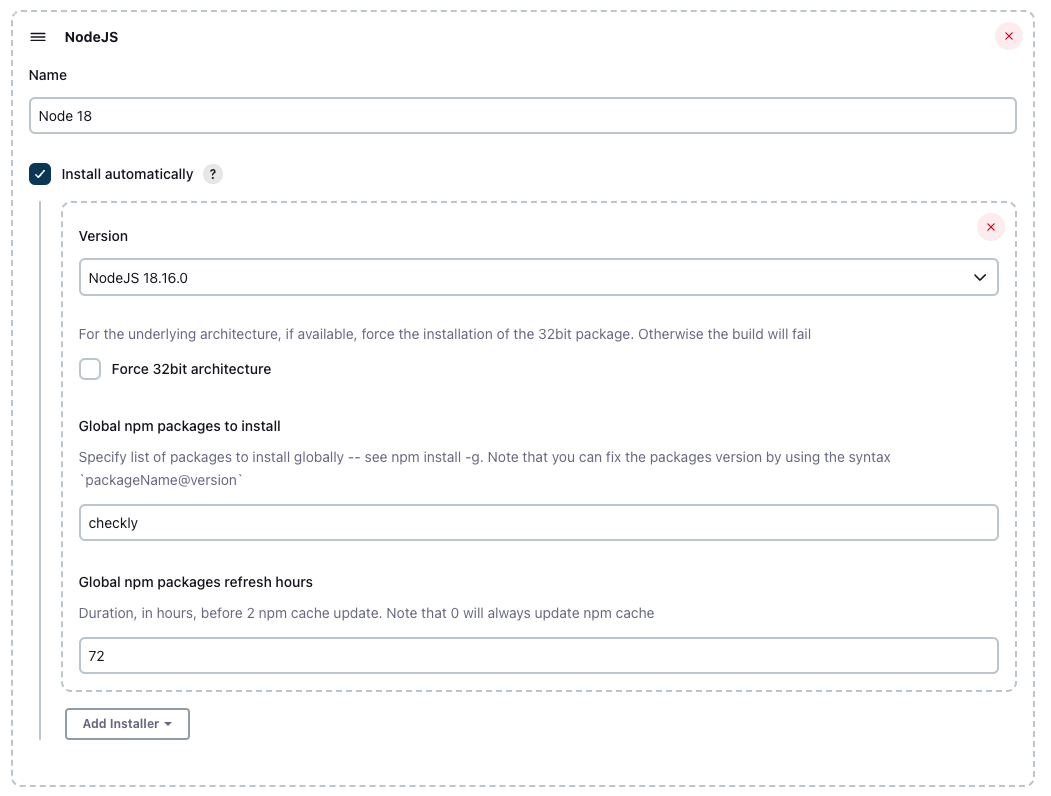Click the Name section label
Screen dimensions: 1051x796
pyautogui.click(x=47, y=74)
